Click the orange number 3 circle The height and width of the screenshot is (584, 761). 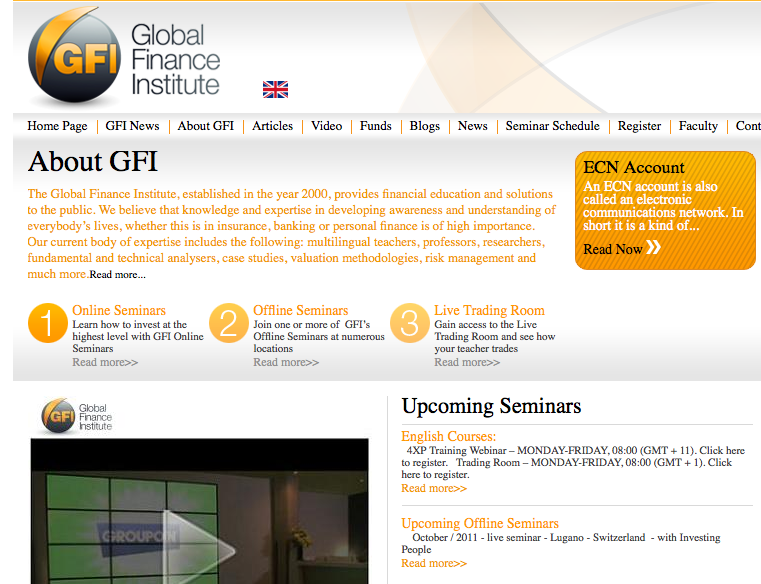410,323
